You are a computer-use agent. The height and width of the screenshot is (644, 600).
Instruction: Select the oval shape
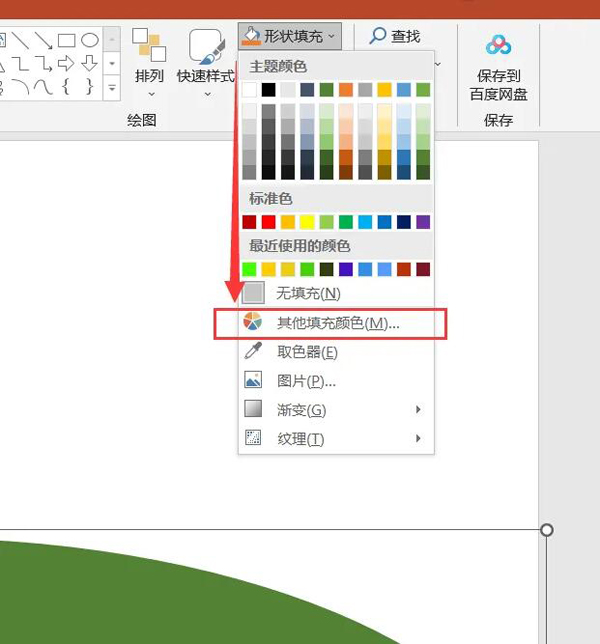pyautogui.click(x=90, y=41)
